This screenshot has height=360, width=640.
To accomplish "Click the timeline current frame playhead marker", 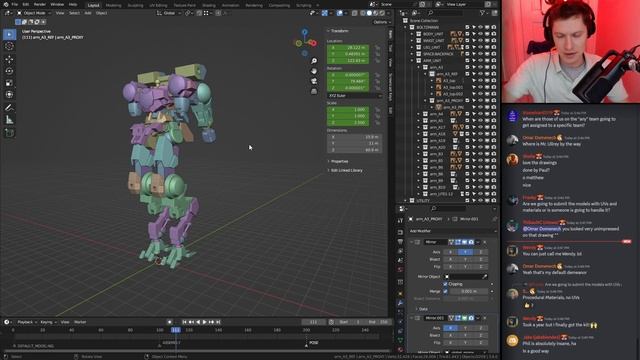I will click(x=176, y=330).
